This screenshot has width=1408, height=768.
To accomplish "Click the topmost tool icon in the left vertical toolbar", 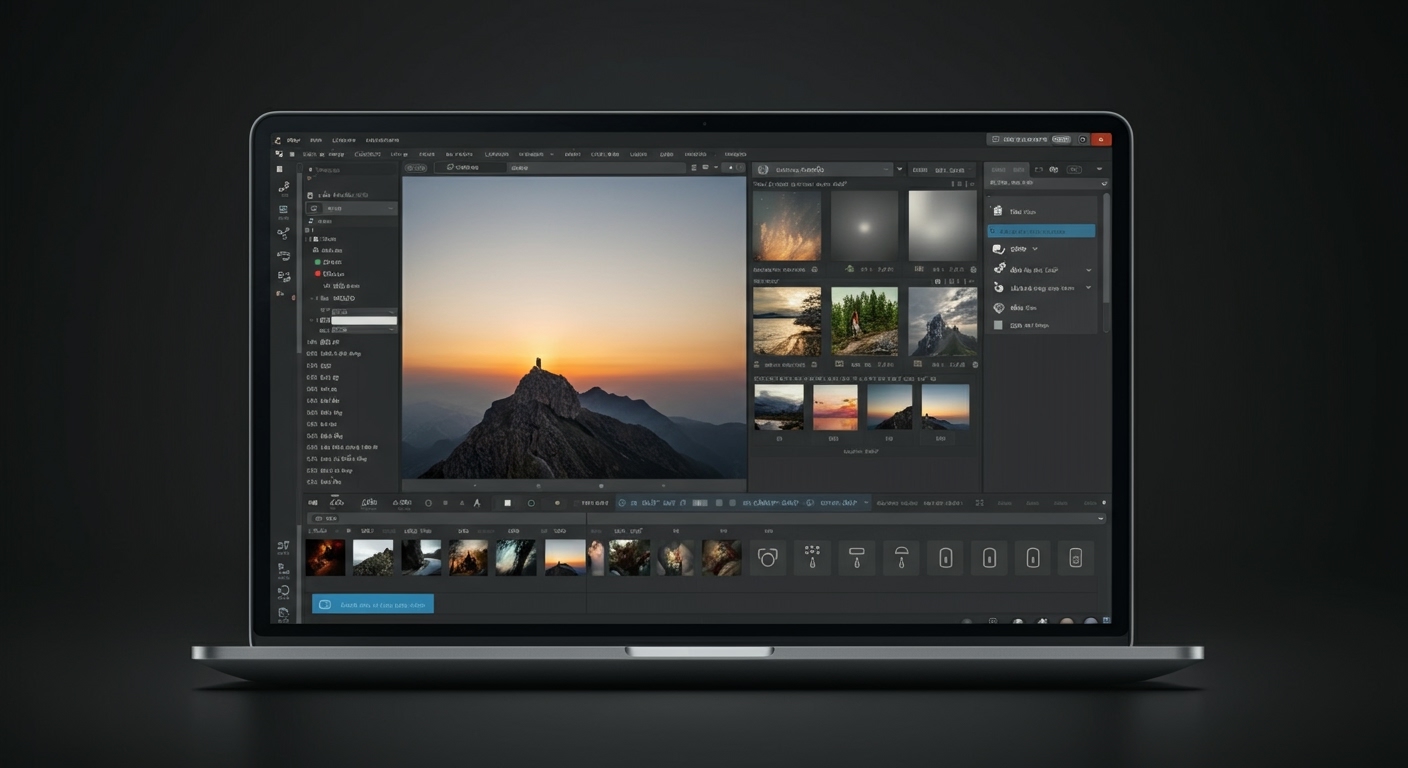I will 280,168.
